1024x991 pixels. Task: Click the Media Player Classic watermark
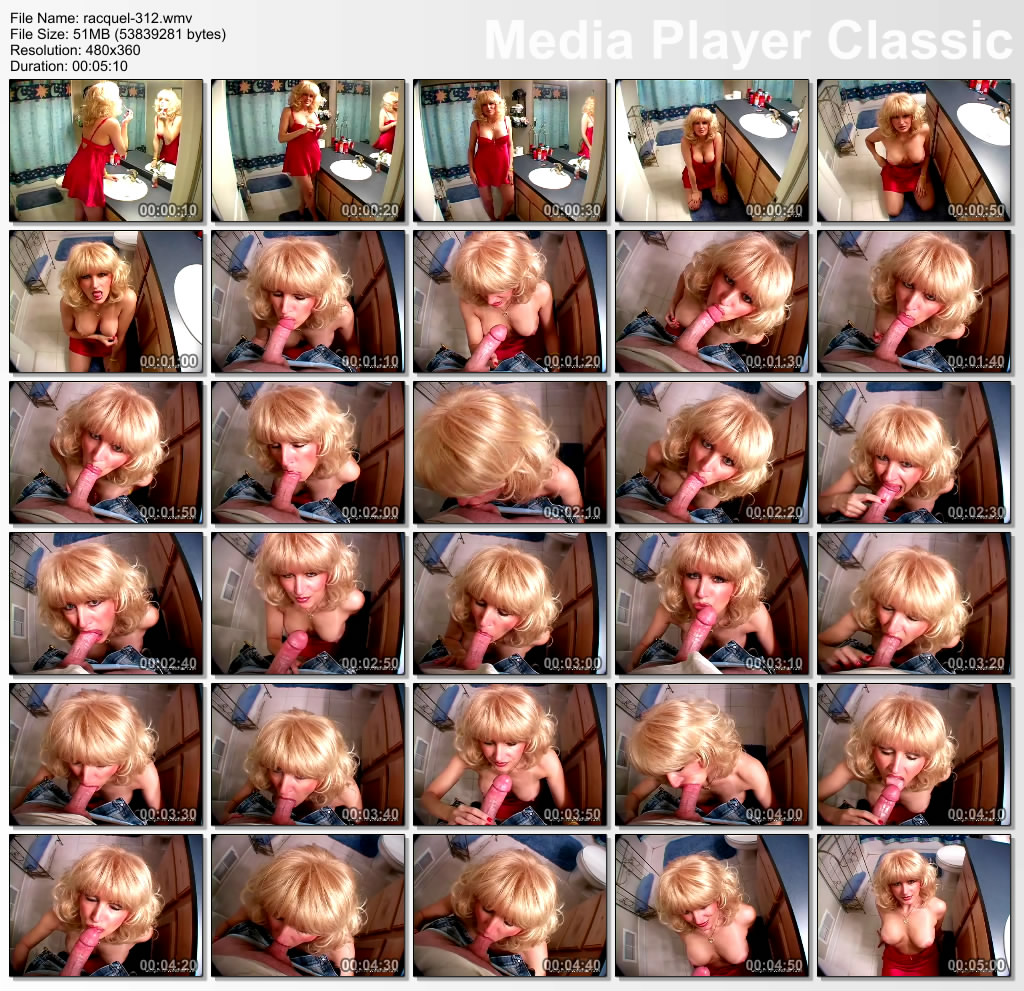[x=748, y=41]
